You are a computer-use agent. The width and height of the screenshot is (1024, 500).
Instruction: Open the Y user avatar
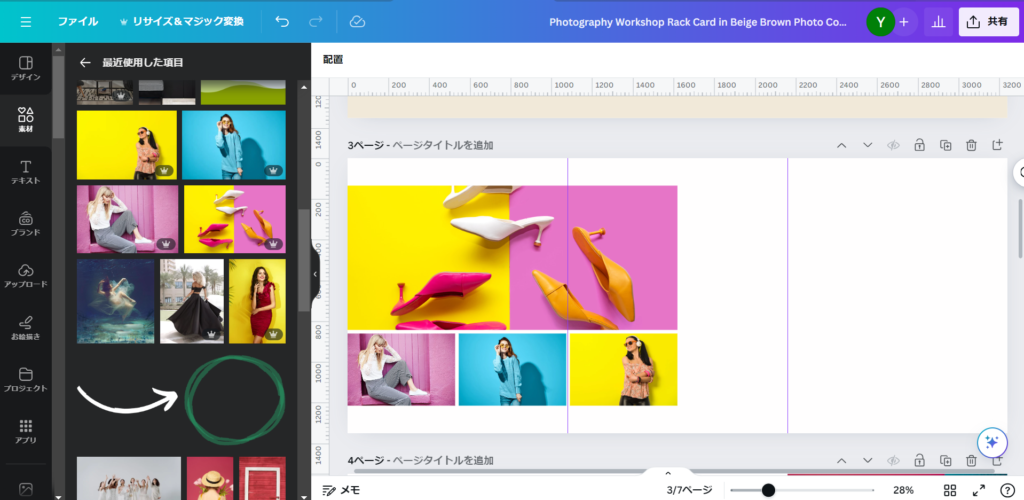coord(880,22)
